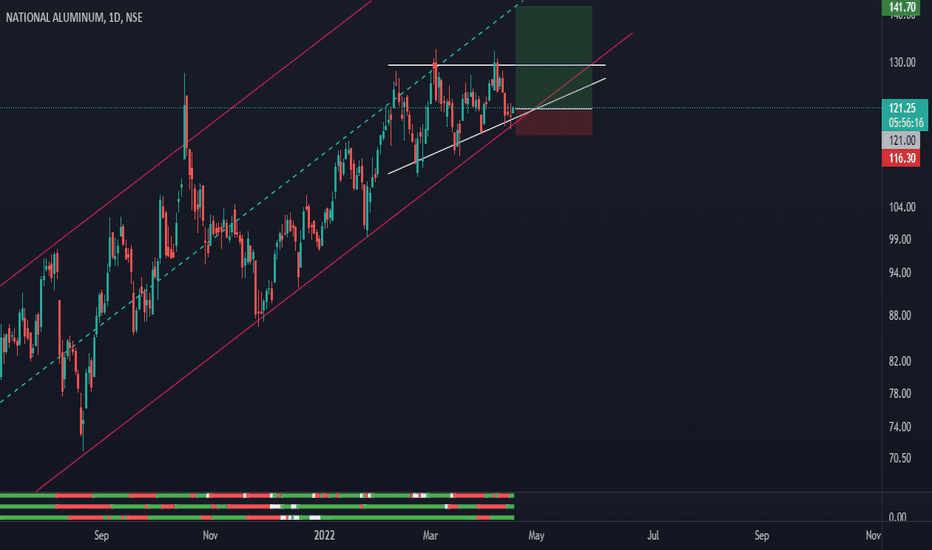
Task: Click the 130.00 price axis label
Action: click(x=902, y=62)
